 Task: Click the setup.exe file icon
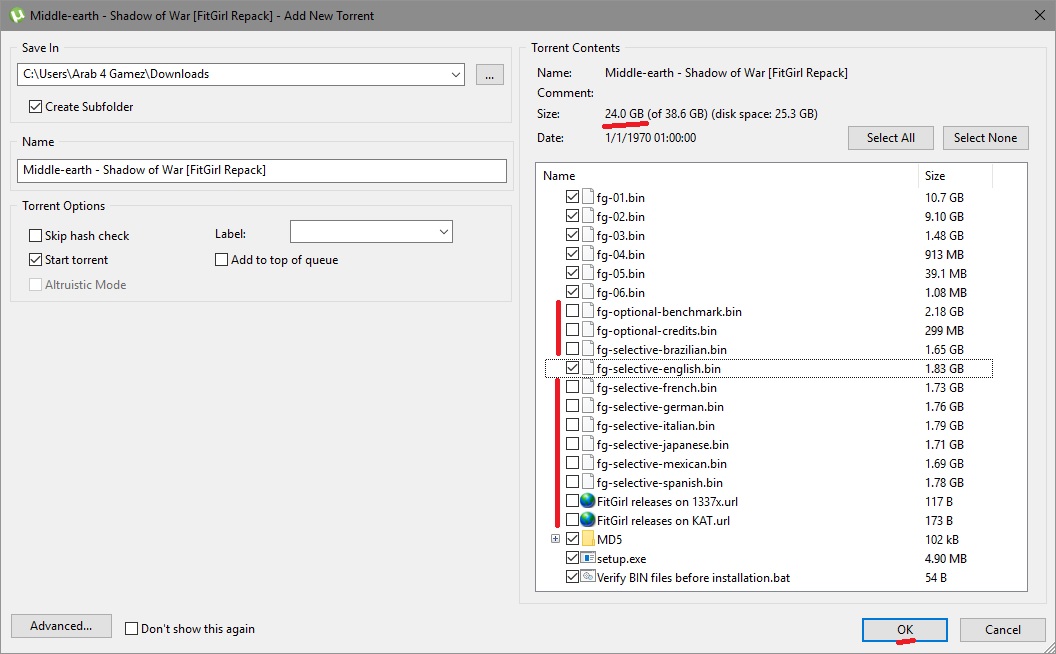pyautogui.click(x=588, y=558)
